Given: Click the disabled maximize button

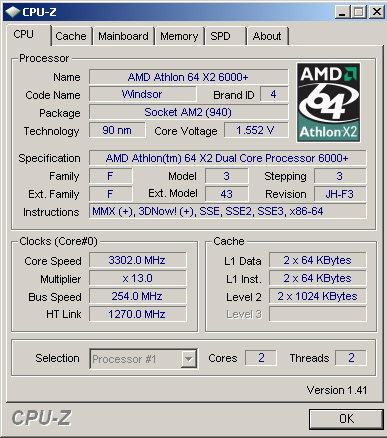Looking at the screenshot, I should click(x=359, y=12).
